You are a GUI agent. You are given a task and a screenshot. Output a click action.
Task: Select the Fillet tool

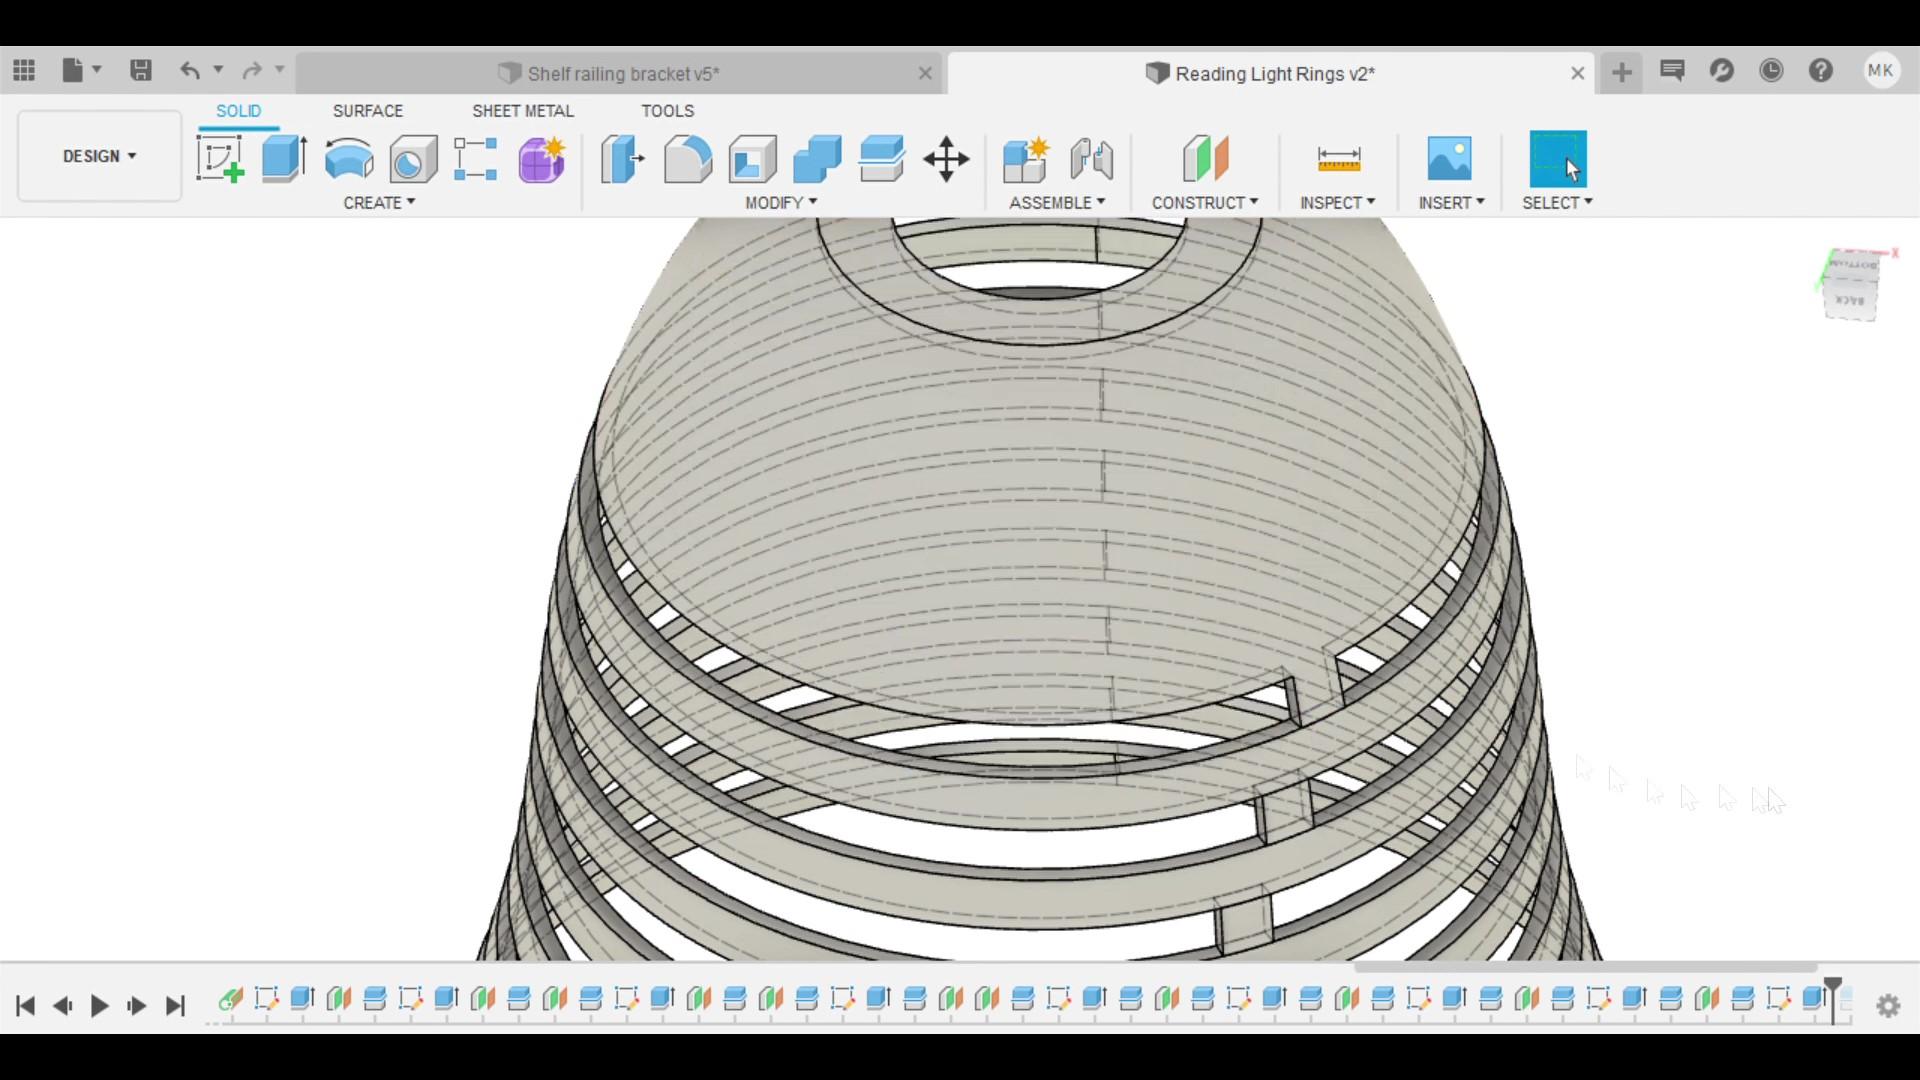(x=687, y=159)
